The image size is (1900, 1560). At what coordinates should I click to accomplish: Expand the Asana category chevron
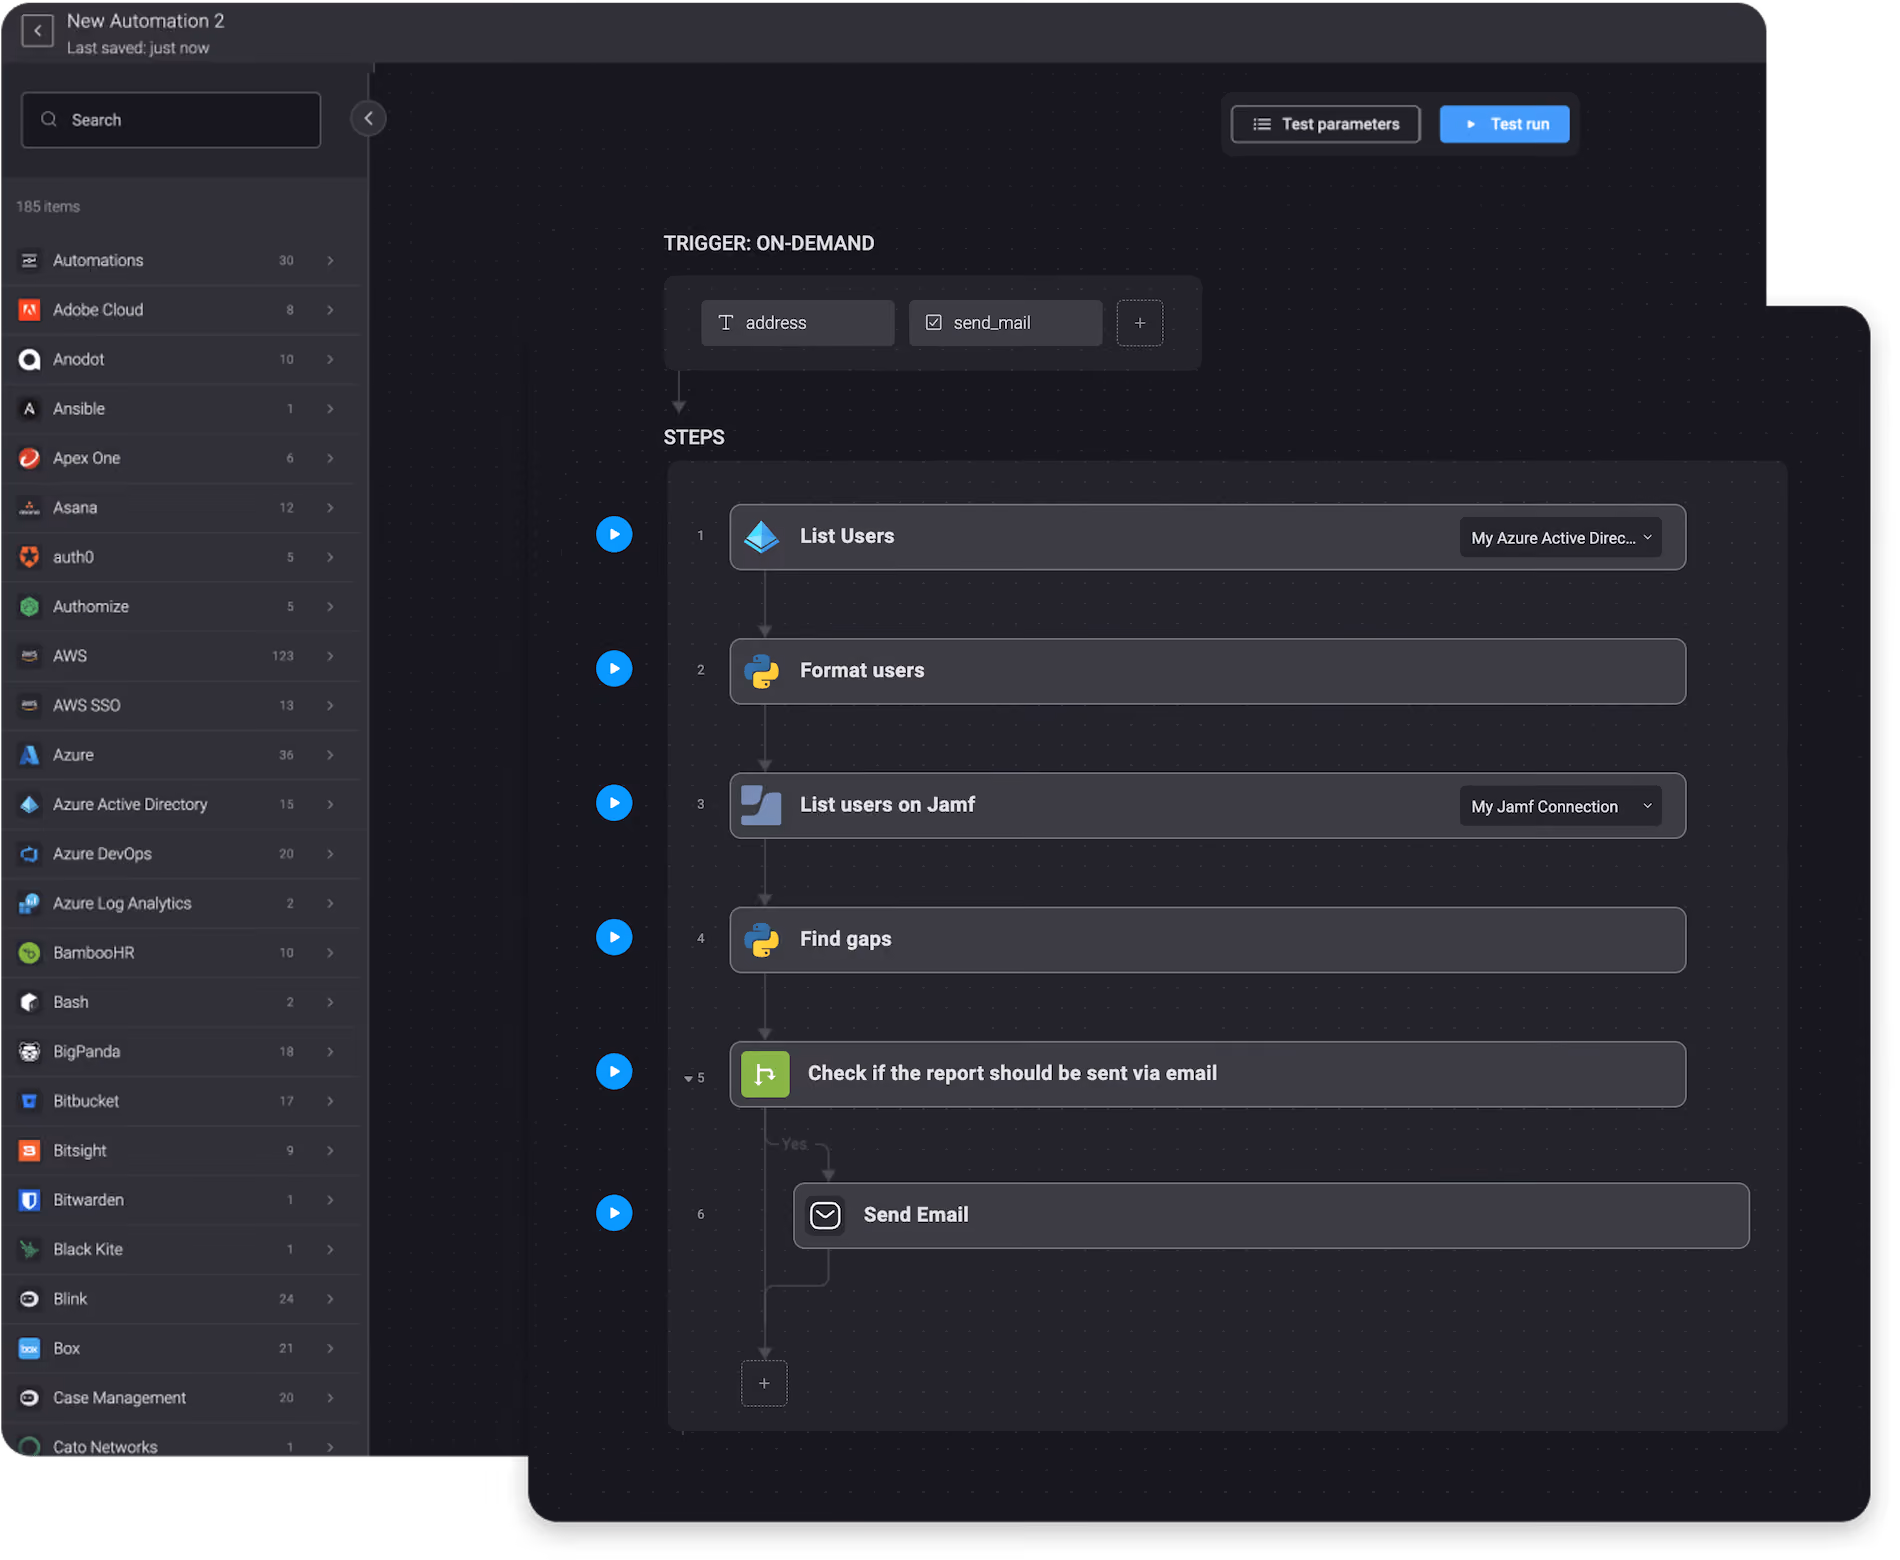330,508
